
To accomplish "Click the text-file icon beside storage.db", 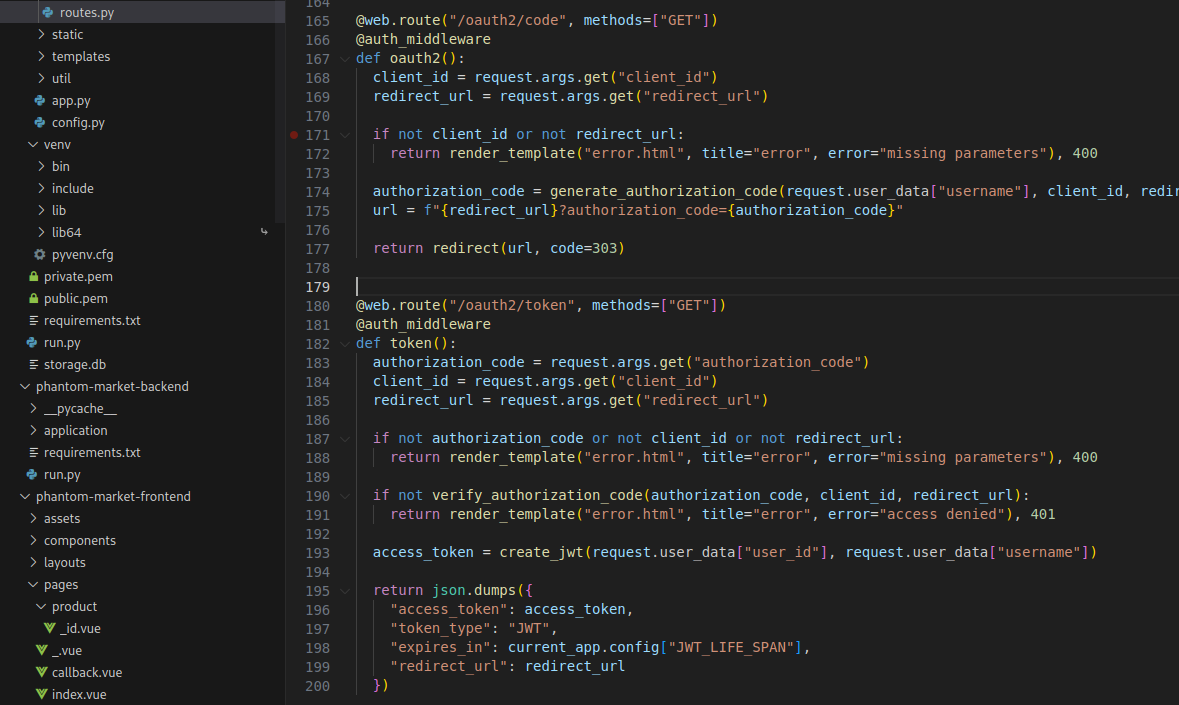I will pyautogui.click(x=33, y=365).
